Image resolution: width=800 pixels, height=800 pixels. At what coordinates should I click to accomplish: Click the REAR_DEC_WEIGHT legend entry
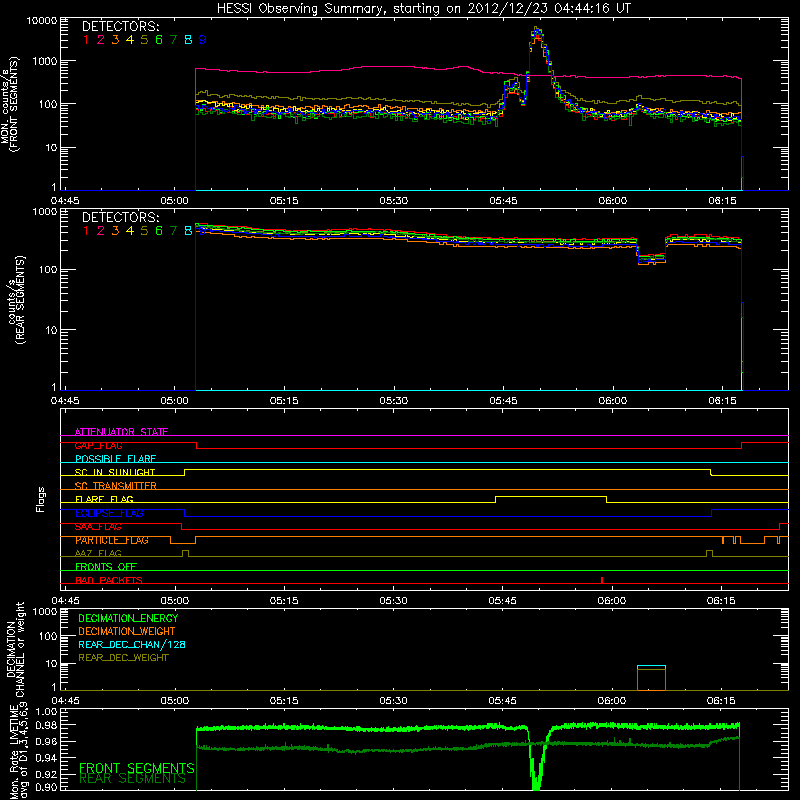point(123,658)
